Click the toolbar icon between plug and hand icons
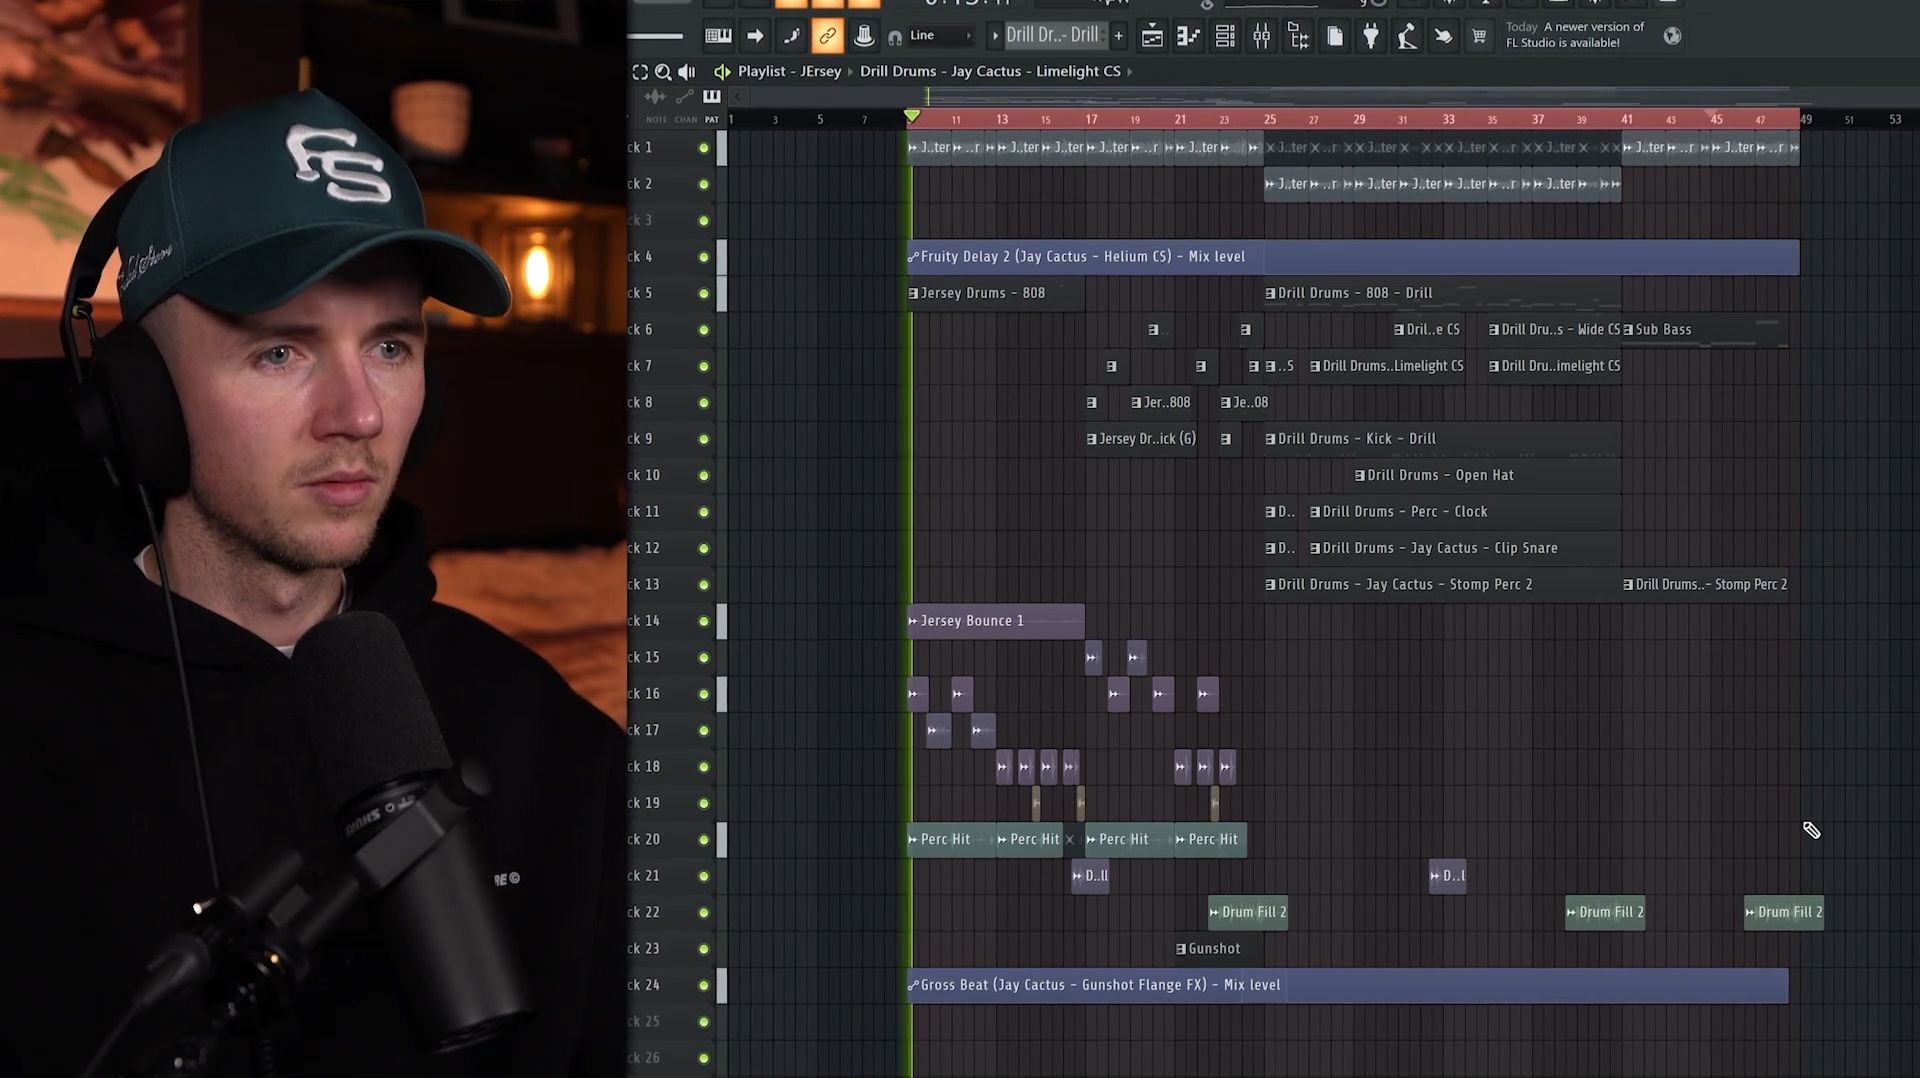This screenshot has width=1920, height=1078. [x=1407, y=37]
